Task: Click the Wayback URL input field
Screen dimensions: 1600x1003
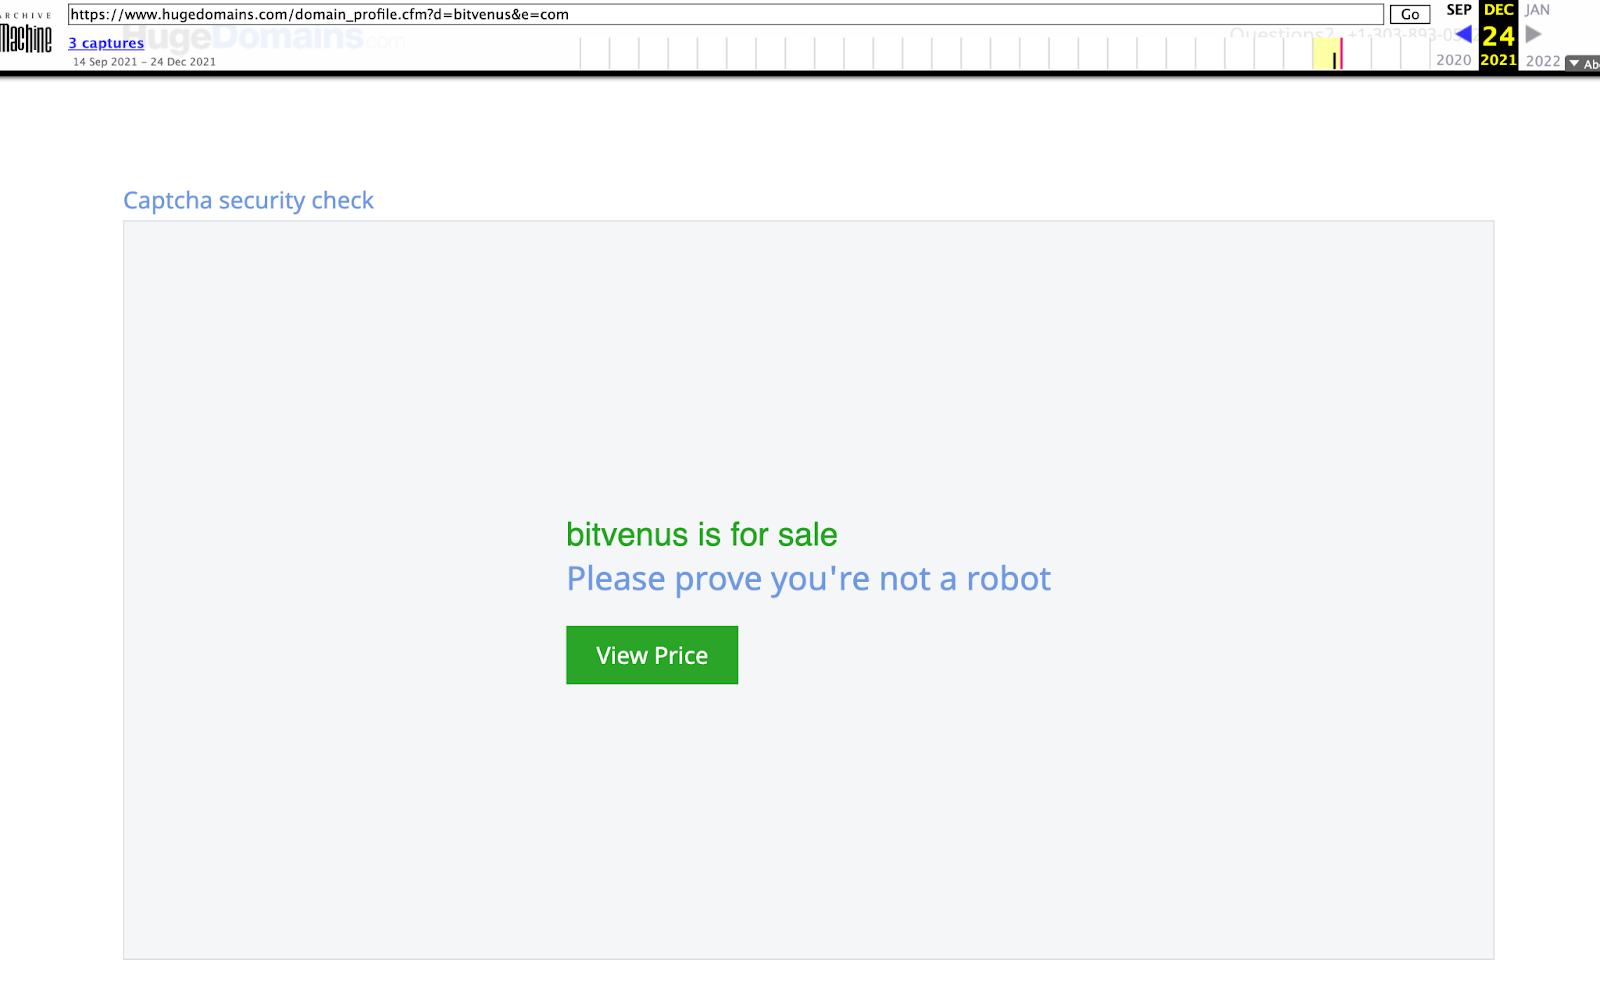Action: coord(726,14)
